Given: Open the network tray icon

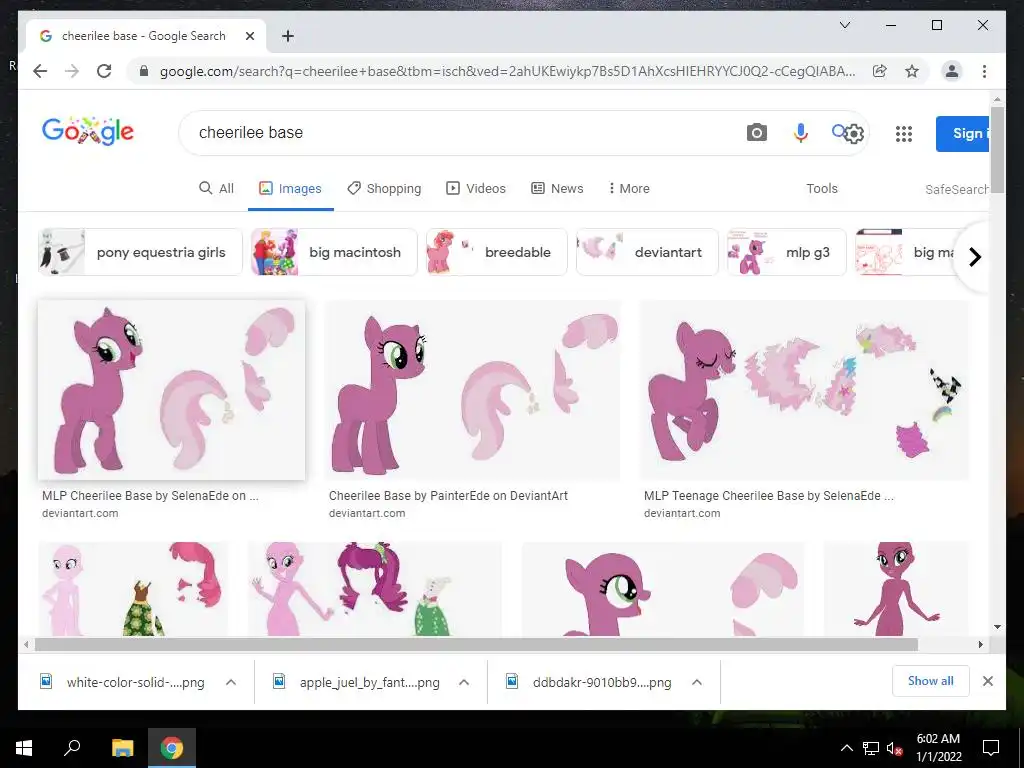Looking at the screenshot, I should tap(871, 748).
